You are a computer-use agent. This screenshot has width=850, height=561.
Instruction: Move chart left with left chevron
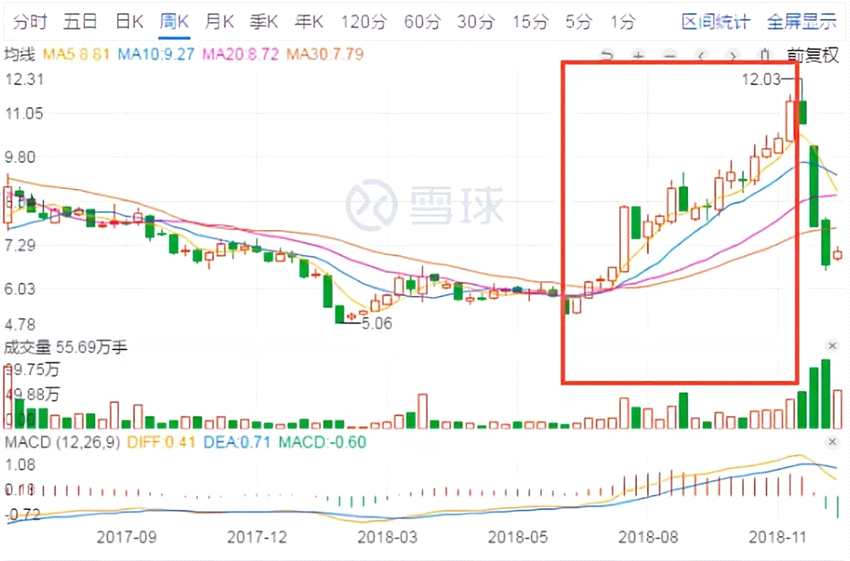(x=701, y=55)
